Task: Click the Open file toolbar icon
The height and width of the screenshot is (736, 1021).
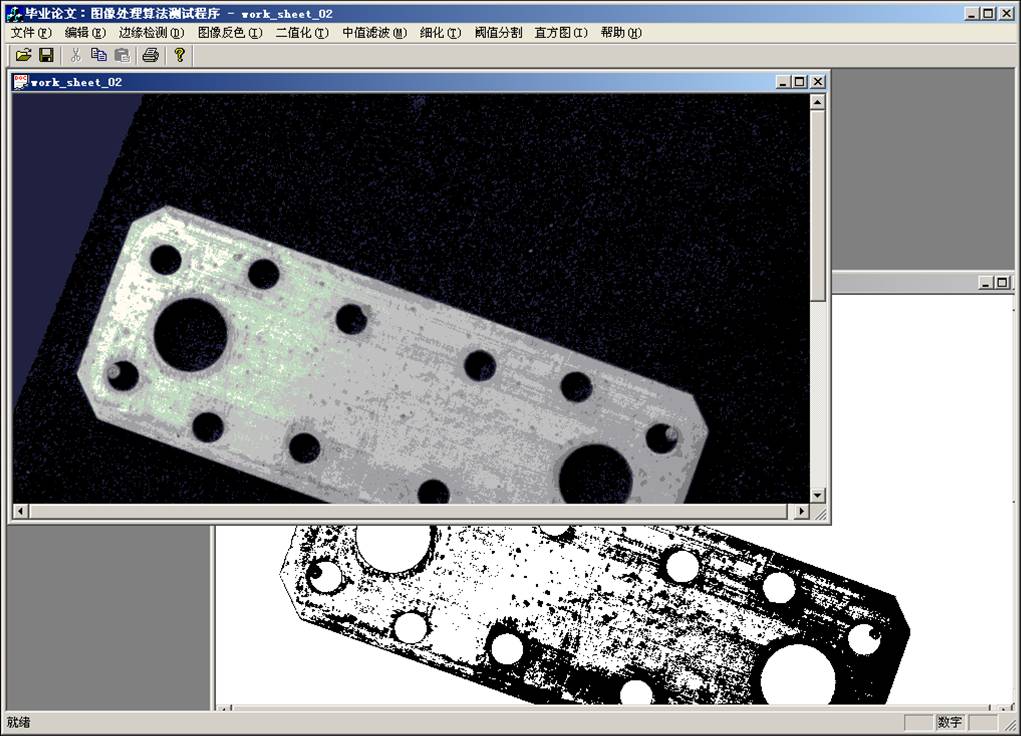Action: click(23, 55)
